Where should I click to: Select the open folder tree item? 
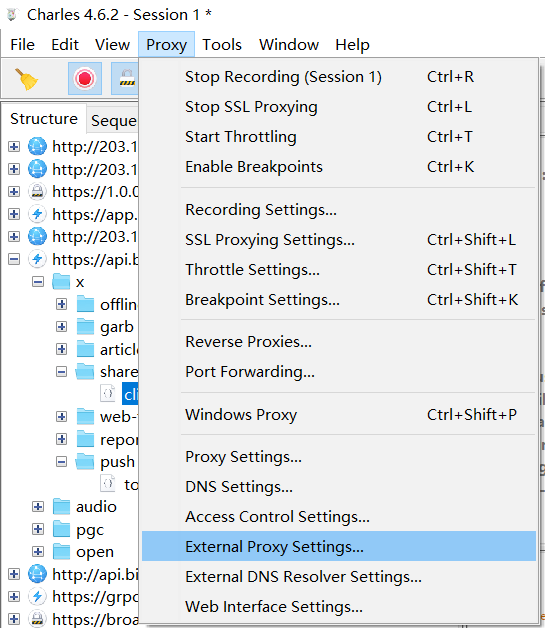(95, 552)
